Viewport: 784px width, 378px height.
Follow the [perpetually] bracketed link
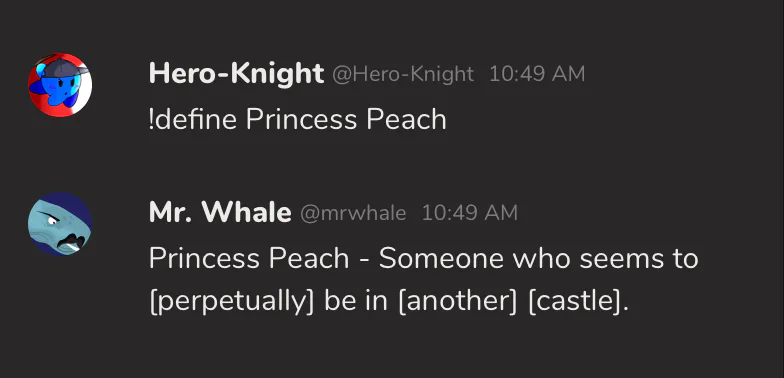click(232, 302)
